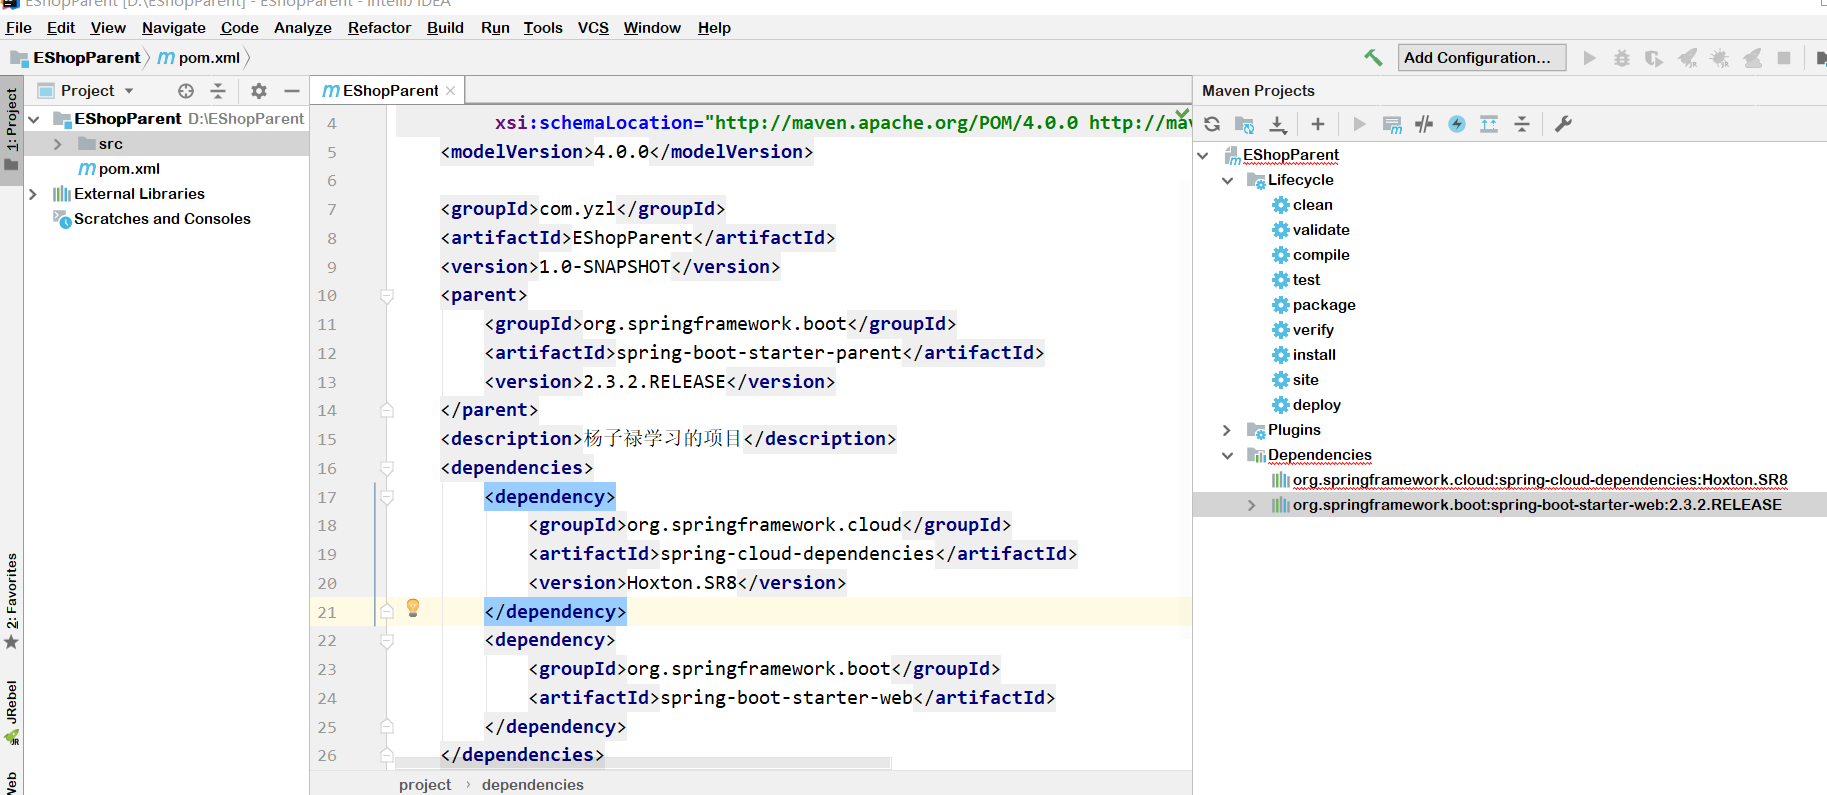Expand External Libraries node

point(33,194)
